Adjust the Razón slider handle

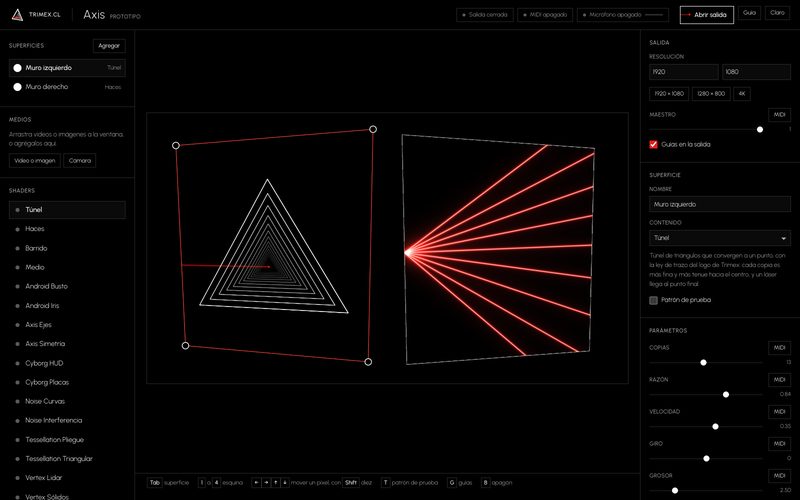726,394
